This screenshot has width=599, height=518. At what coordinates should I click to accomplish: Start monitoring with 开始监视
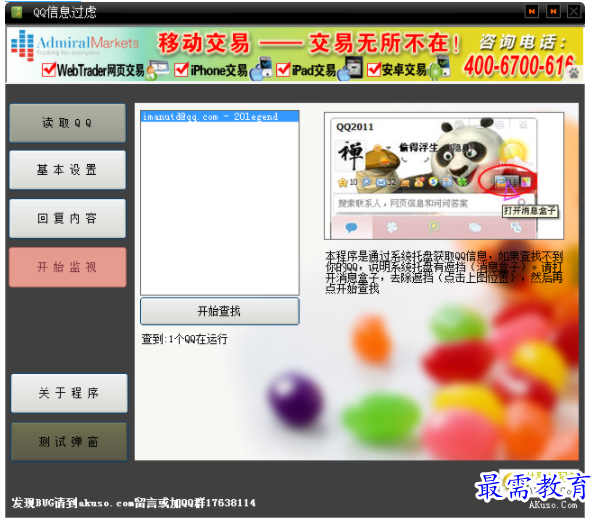(68, 267)
